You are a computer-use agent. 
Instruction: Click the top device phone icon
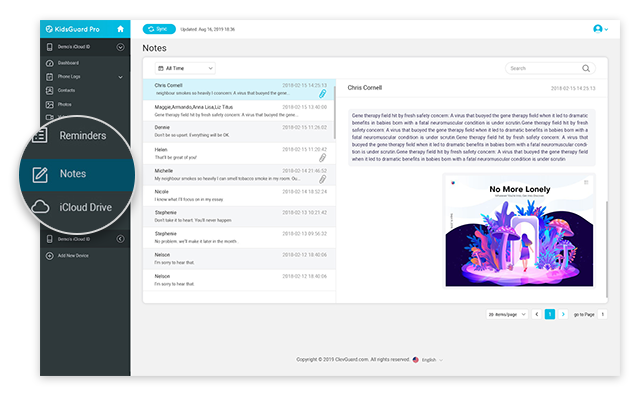[x=49, y=47]
